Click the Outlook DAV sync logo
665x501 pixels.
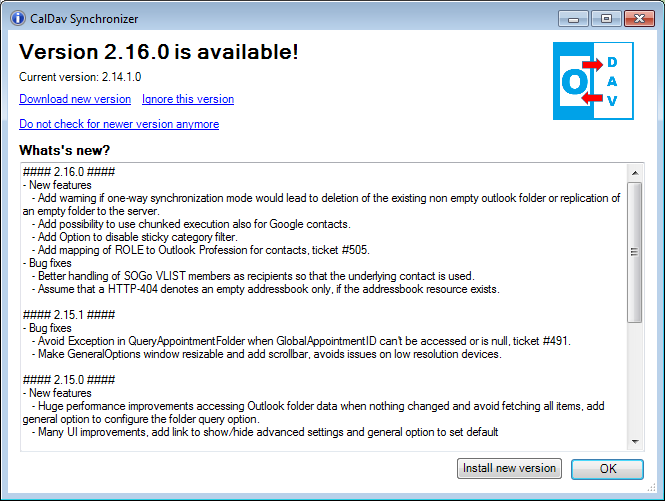pos(592,82)
